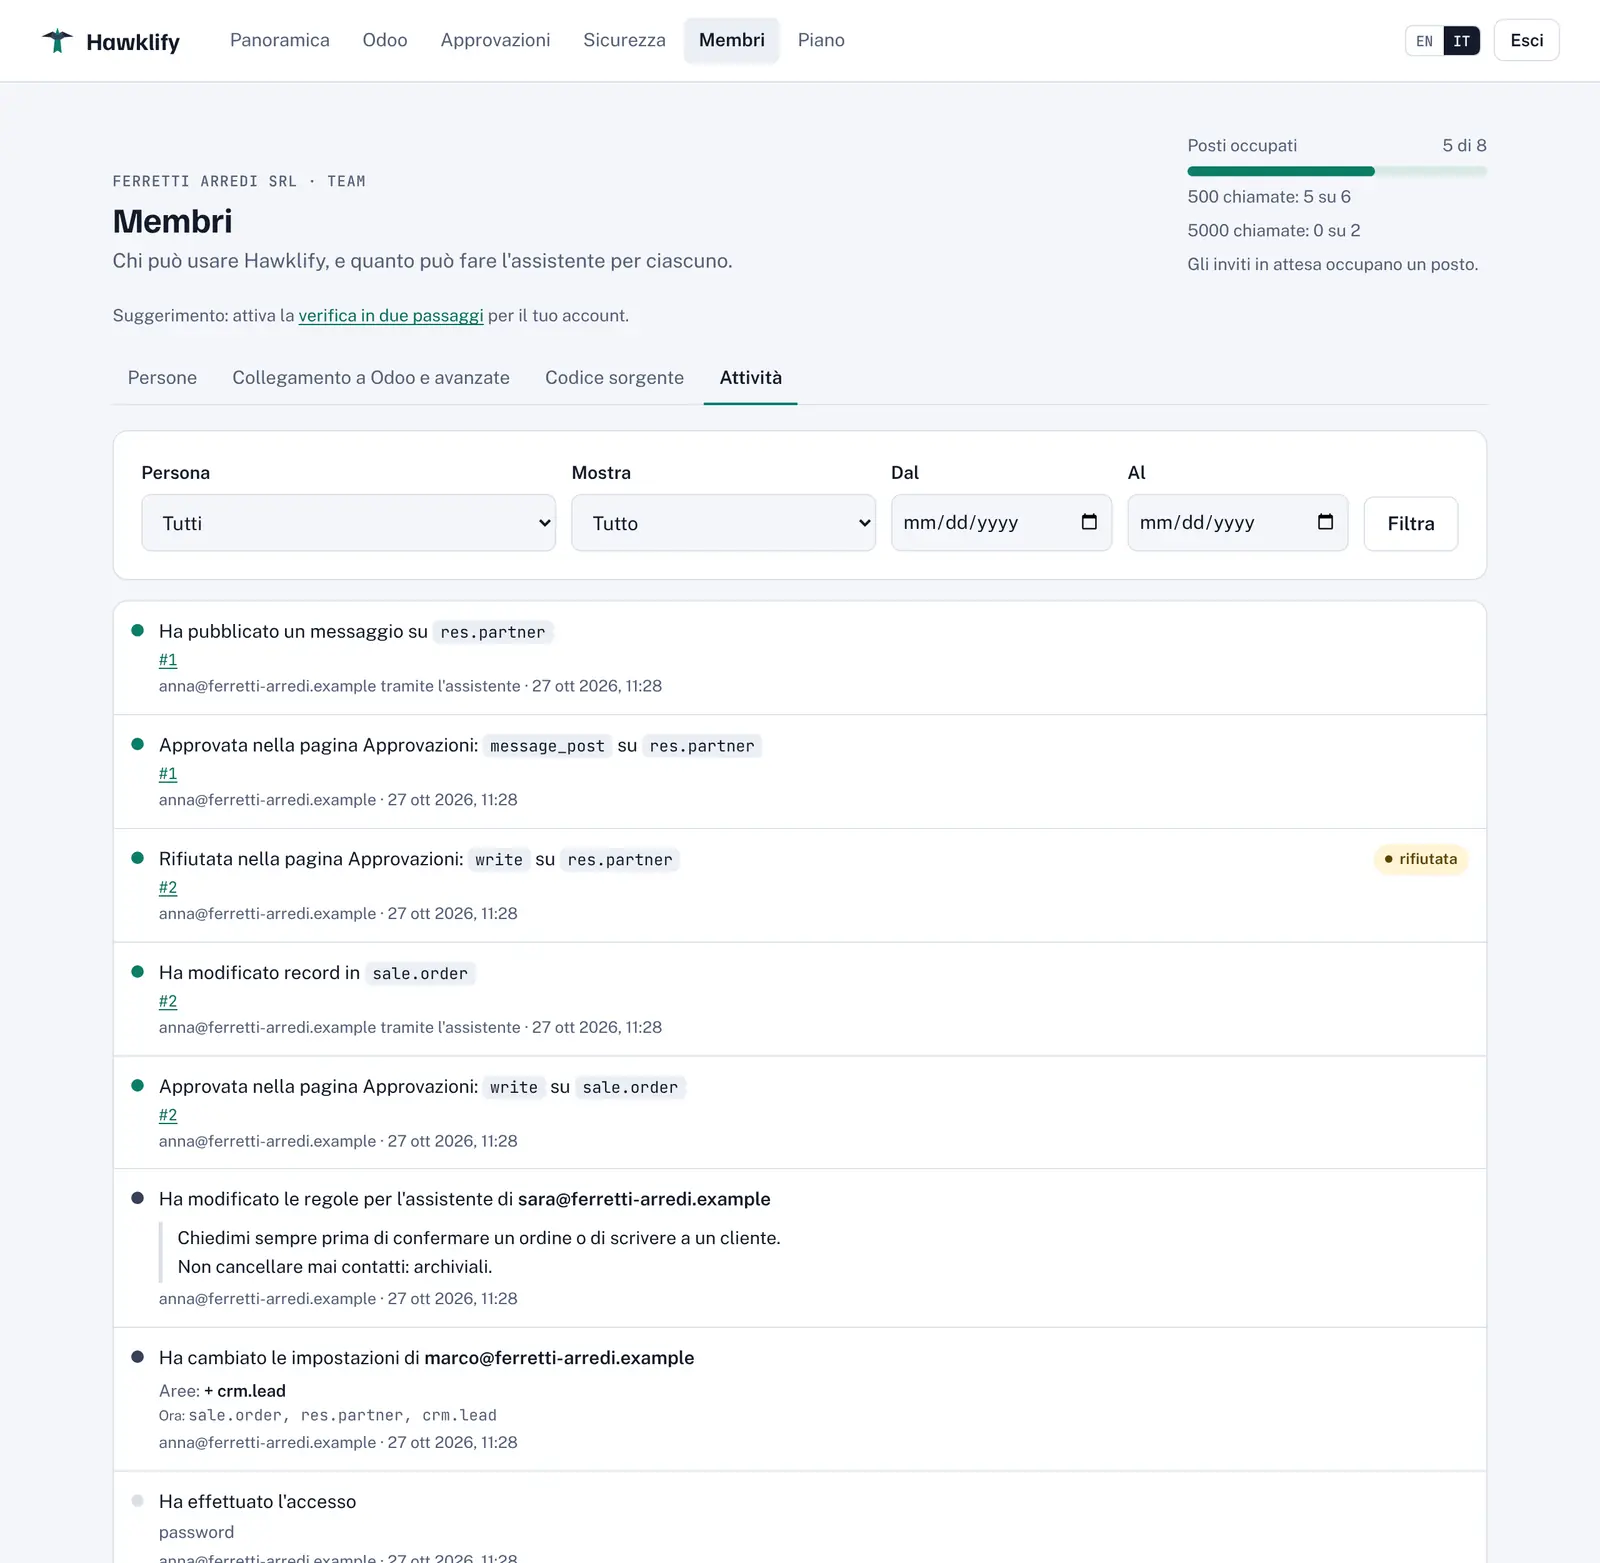
Task: Switch language to EN
Action: (1424, 41)
